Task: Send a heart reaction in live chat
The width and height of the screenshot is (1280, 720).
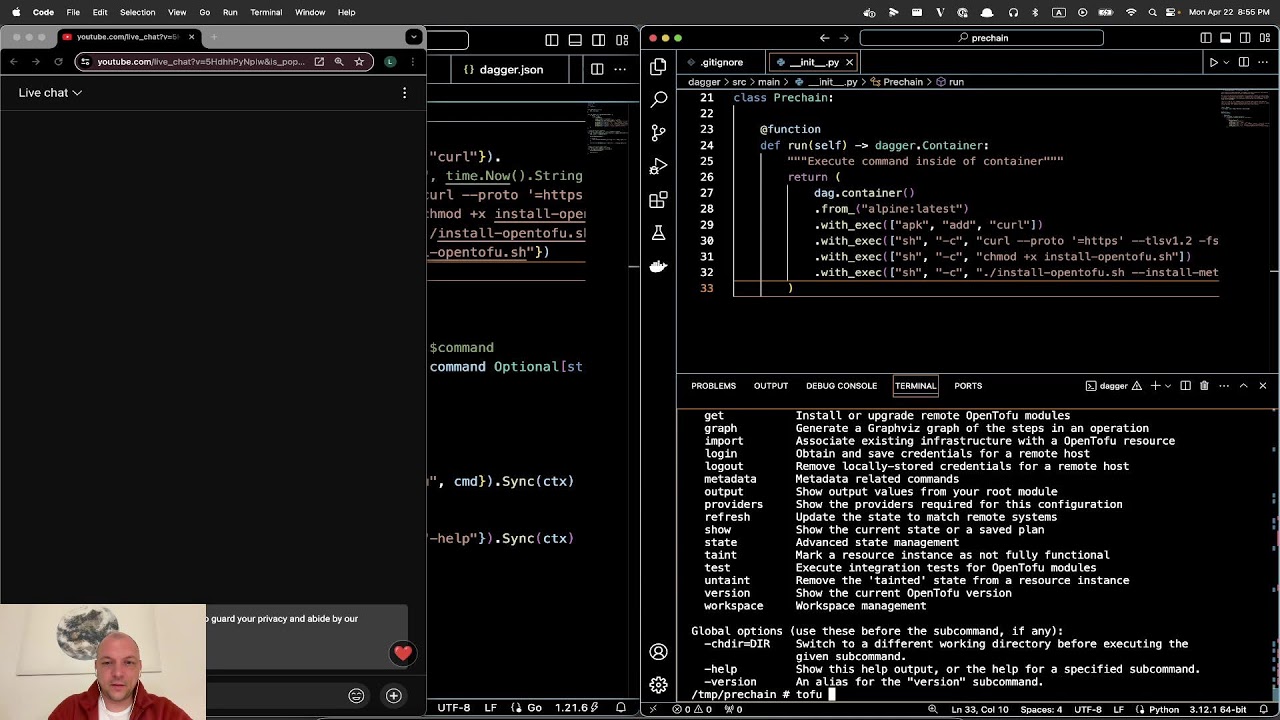Action: (x=402, y=653)
